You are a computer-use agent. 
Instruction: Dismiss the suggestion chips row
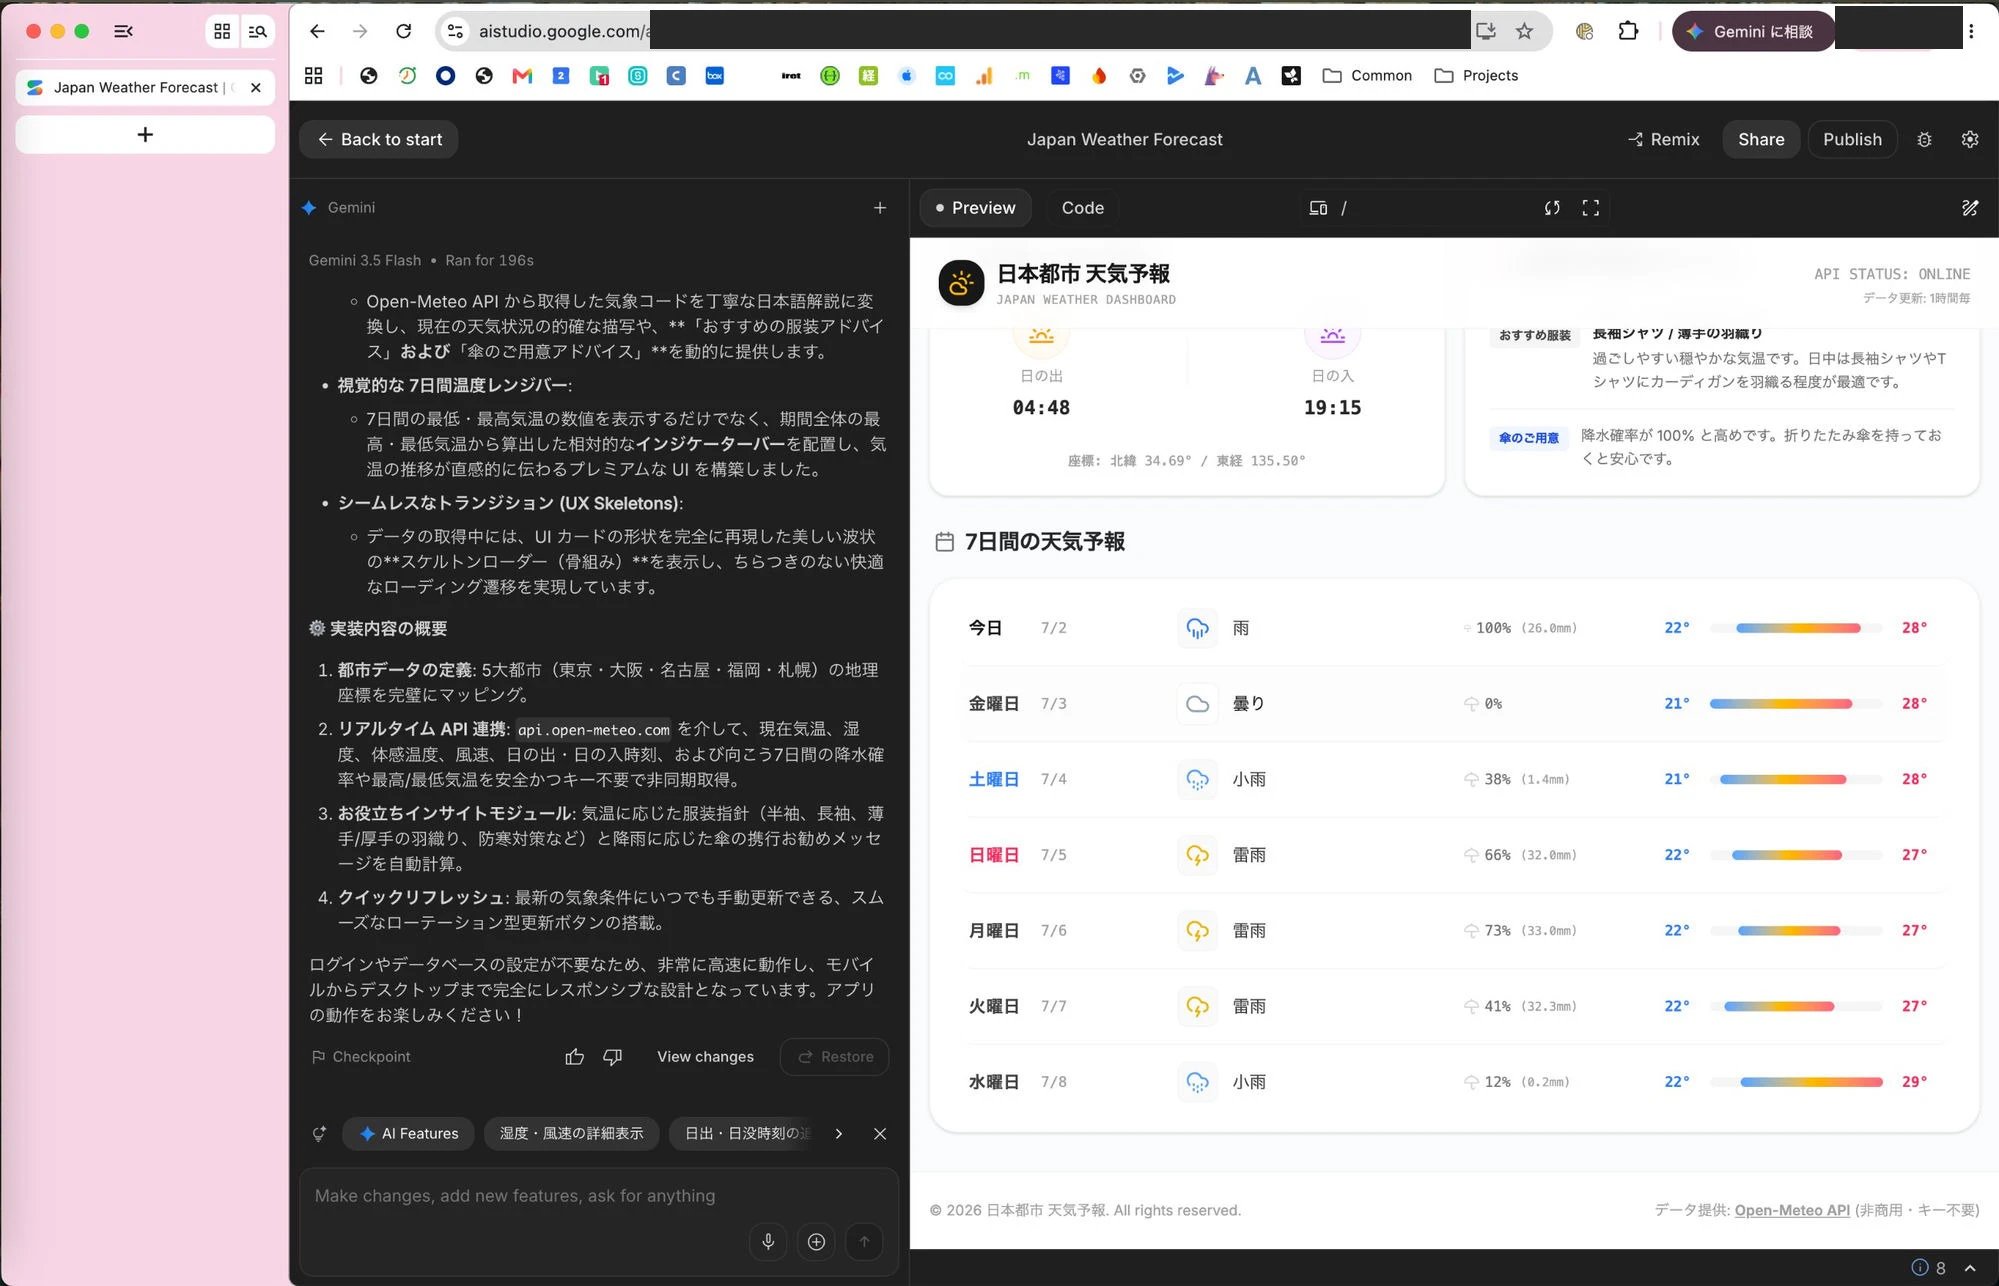[x=879, y=1134]
